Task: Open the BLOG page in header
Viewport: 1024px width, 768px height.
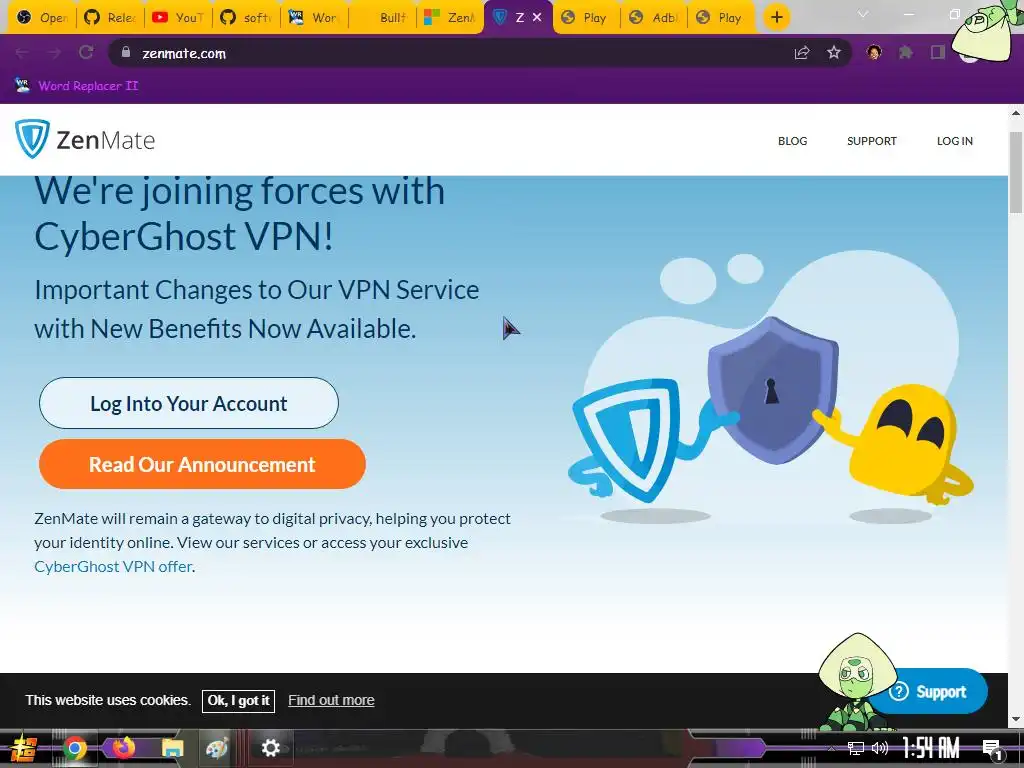Action: (x=792, y=140)
